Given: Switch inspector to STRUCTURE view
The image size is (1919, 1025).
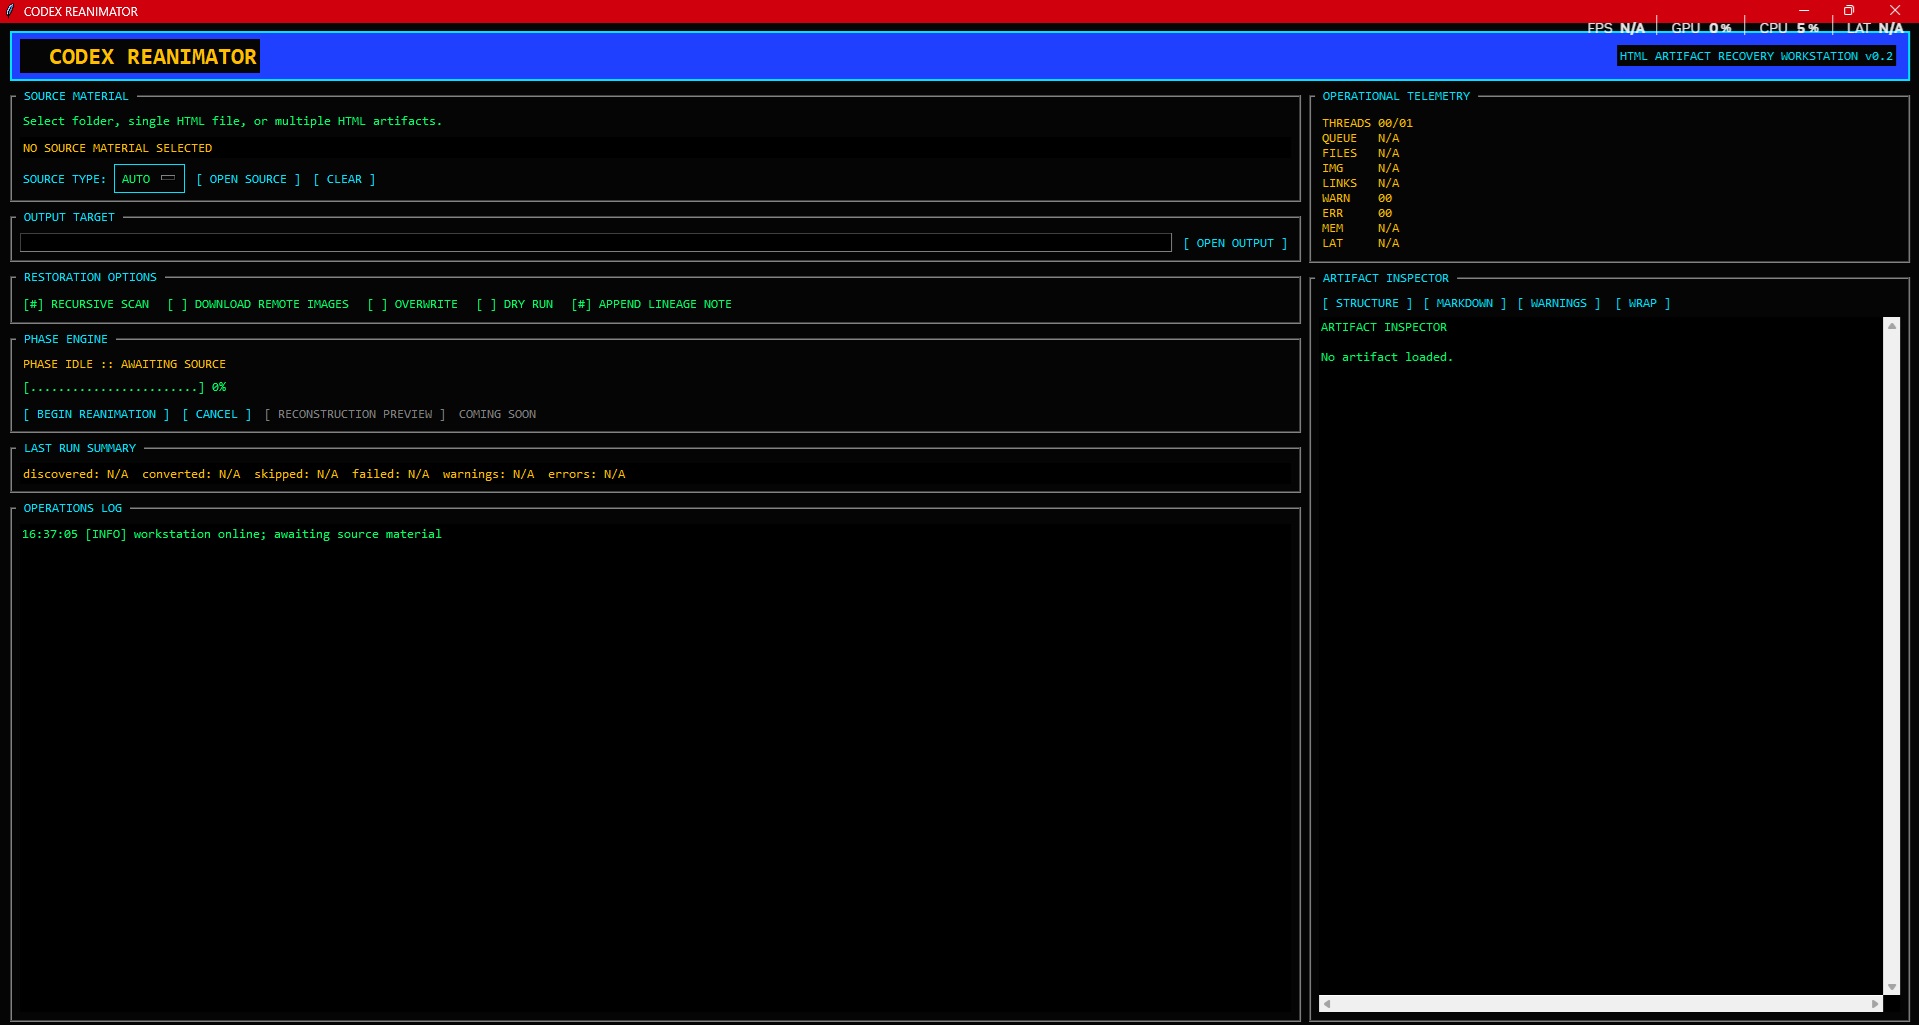Looking at the screenshot, I should (x=1367, y=303).
